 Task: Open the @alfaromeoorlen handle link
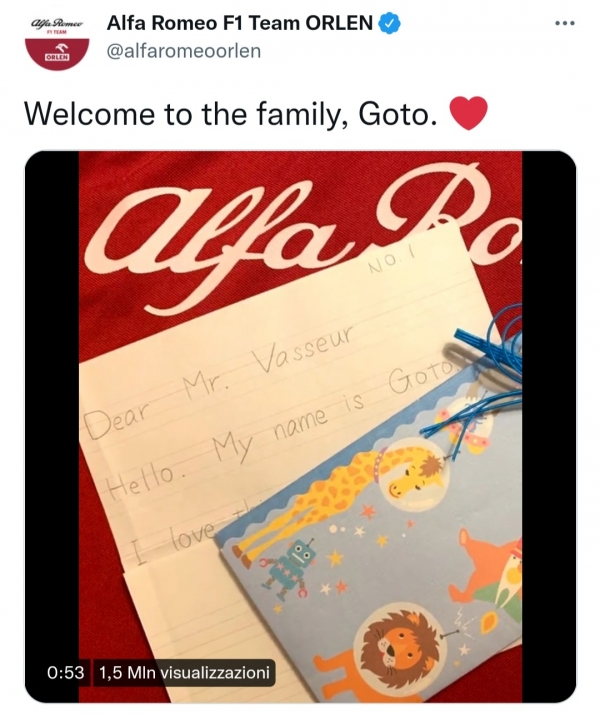click(x=184, y=51)
